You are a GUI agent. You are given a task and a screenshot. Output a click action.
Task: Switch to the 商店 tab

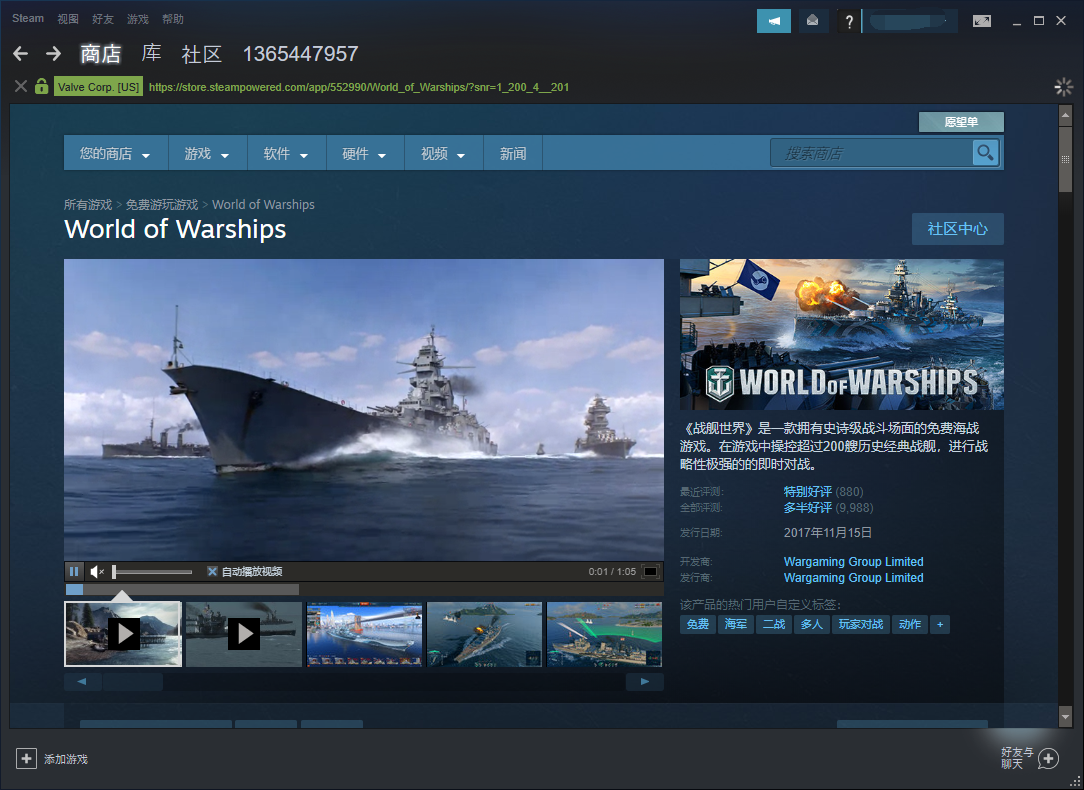click(101, 54)
